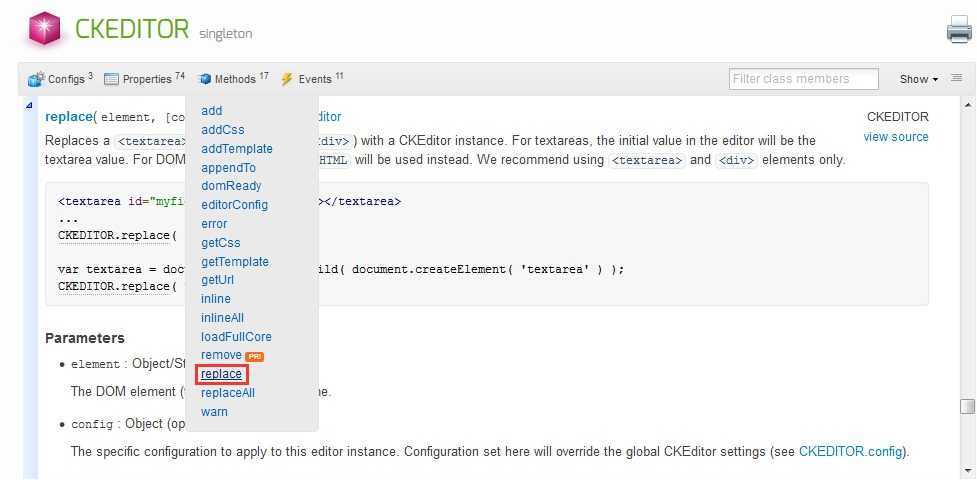This screenshot has width=977, height=480.
Task: Click the scrollbar up arrow
Action: pyautogui.click(x=967, y=104)
